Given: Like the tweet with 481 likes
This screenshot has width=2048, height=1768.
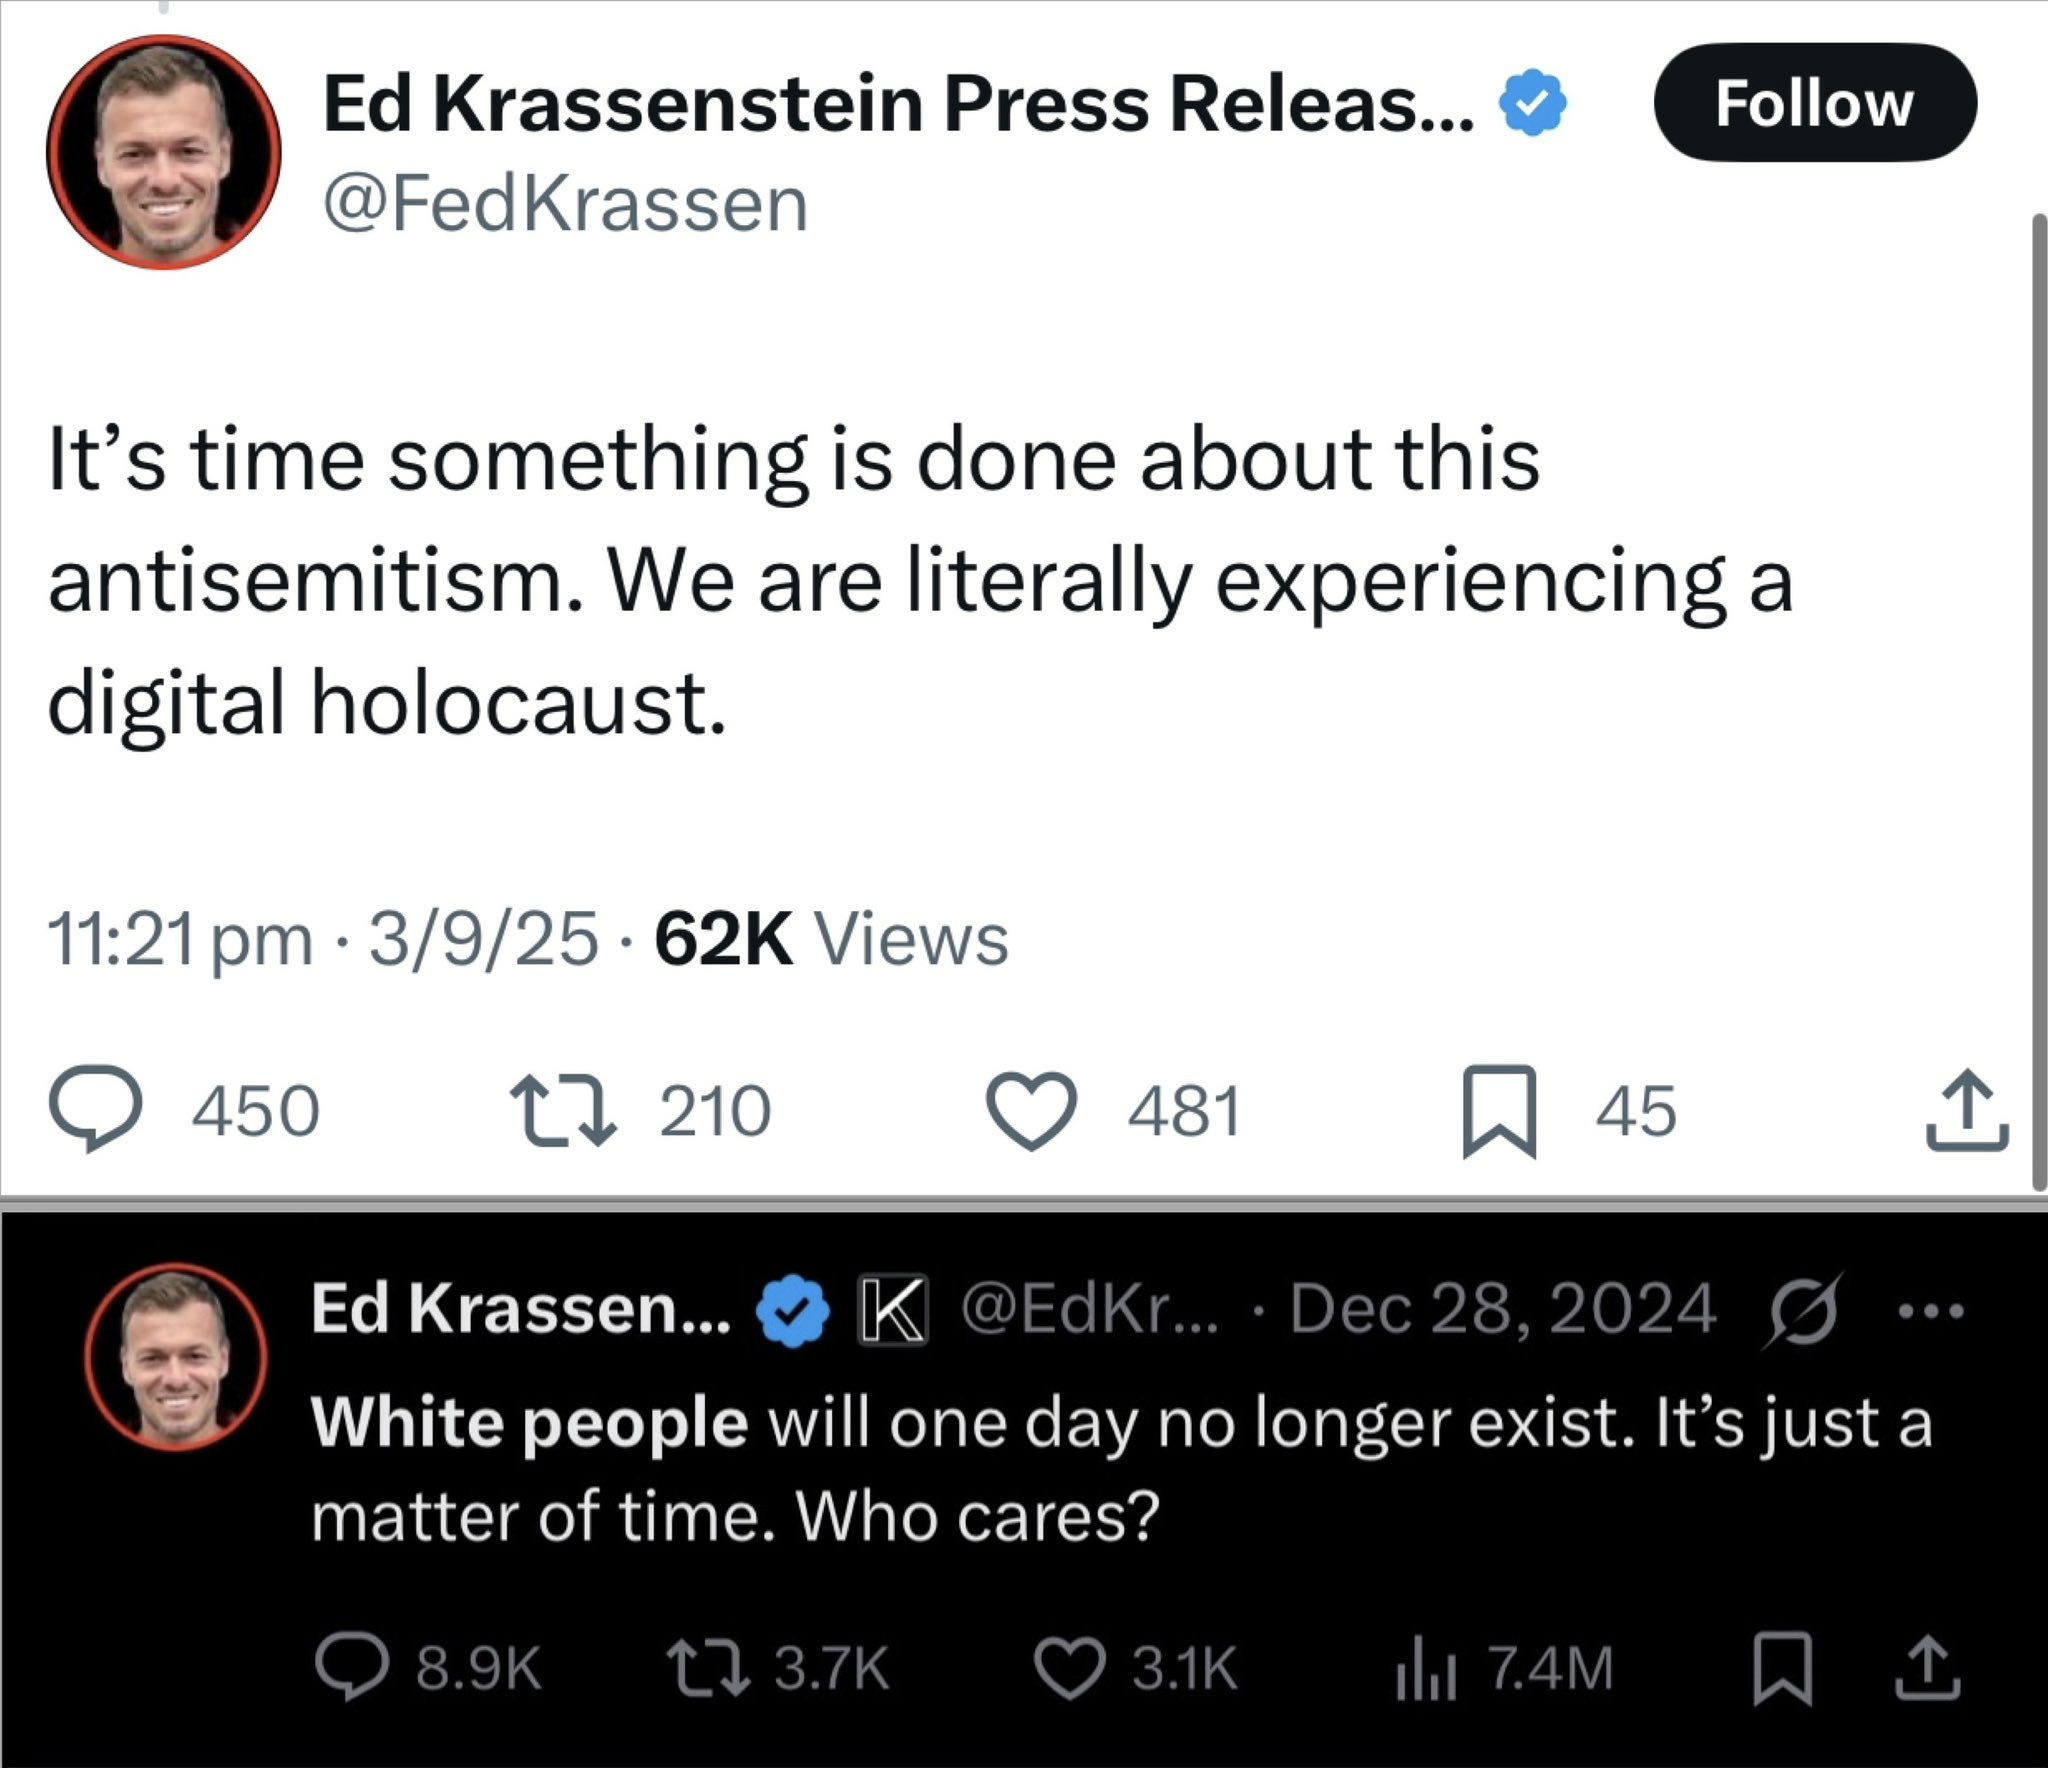Looking at the screenshot, I should click(1032, 1110).
